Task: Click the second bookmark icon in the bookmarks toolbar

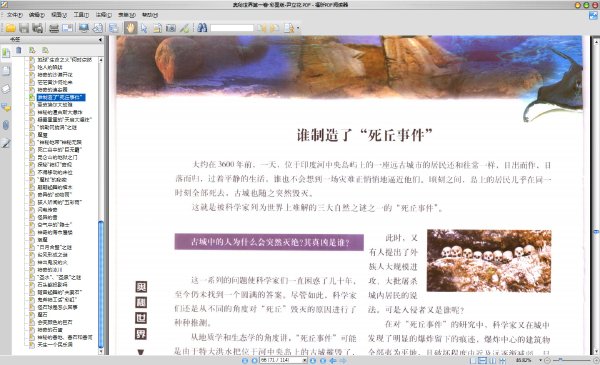Action: coord(45,50)
